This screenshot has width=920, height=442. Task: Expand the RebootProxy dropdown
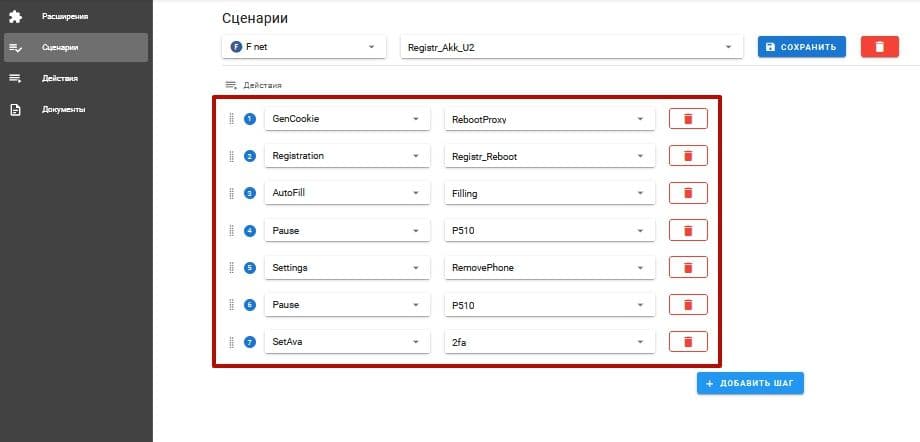pyautogui.click(x=549, y=119)
